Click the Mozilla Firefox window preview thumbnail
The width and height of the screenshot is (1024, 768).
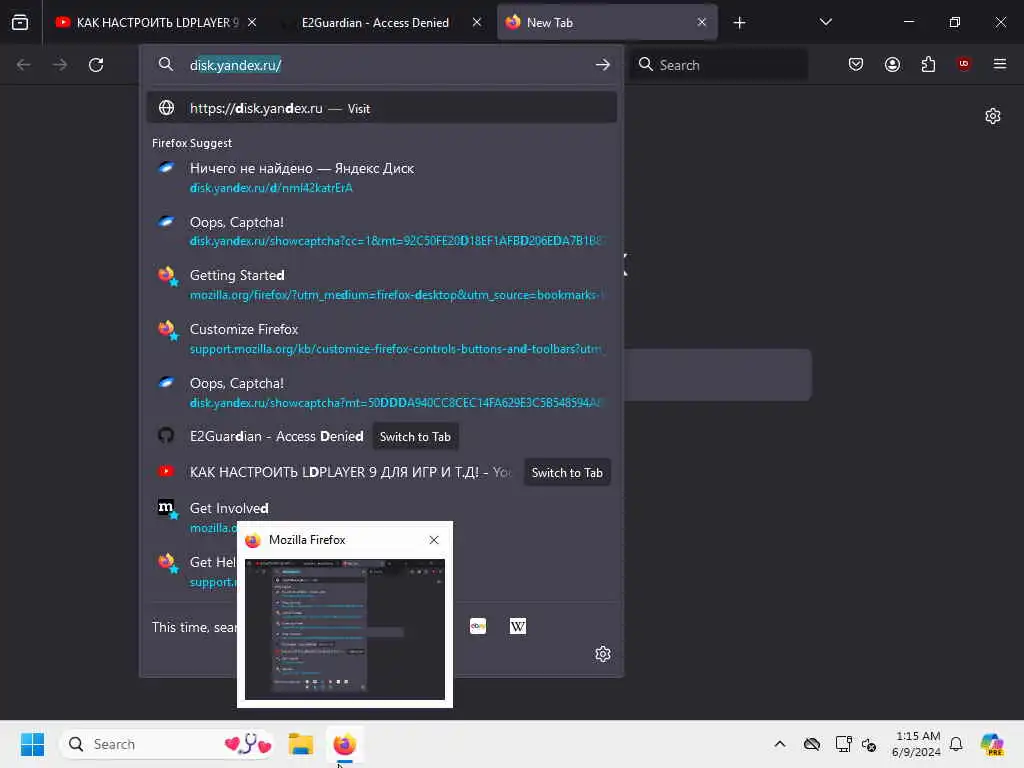click(x=345, y=629)
